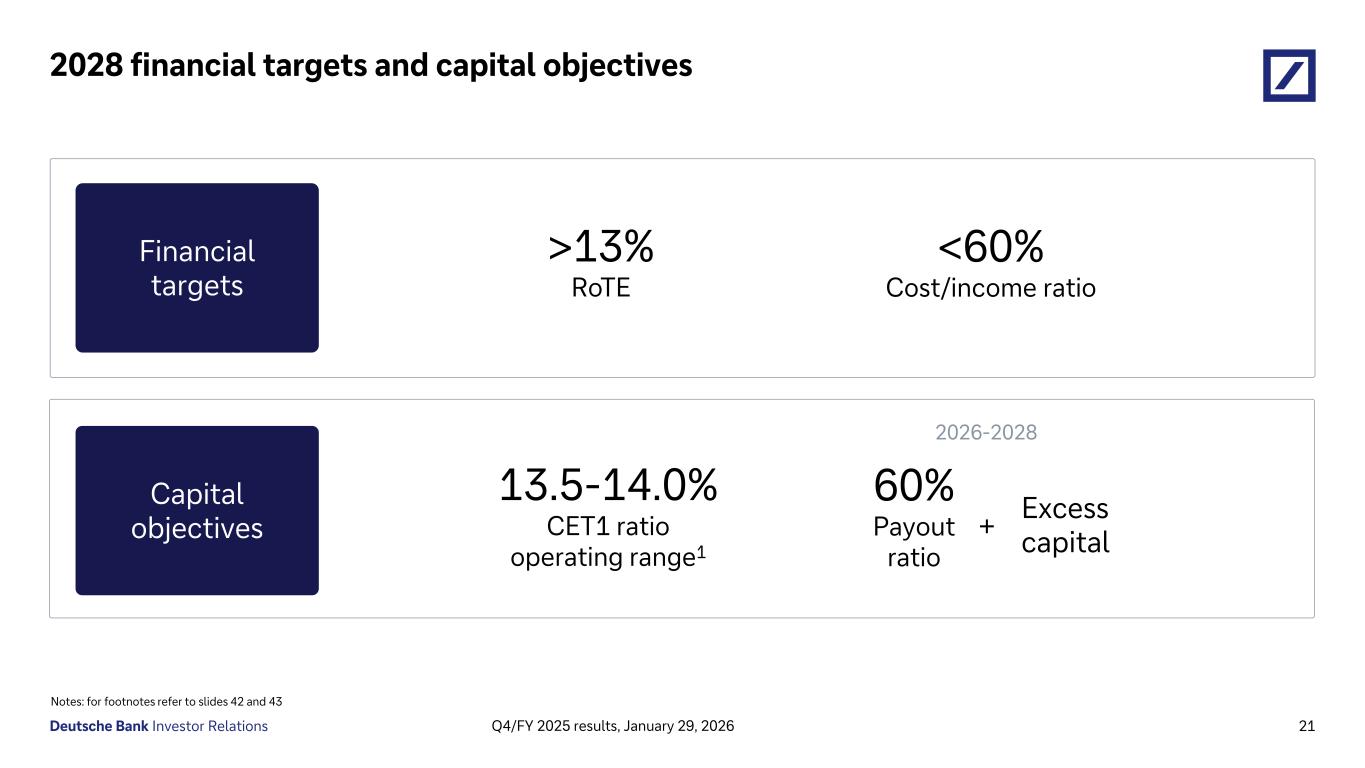Screen dimensions: 1365x768
Task: Click the CET1 ratio operating range label
Action: (603, 541)
